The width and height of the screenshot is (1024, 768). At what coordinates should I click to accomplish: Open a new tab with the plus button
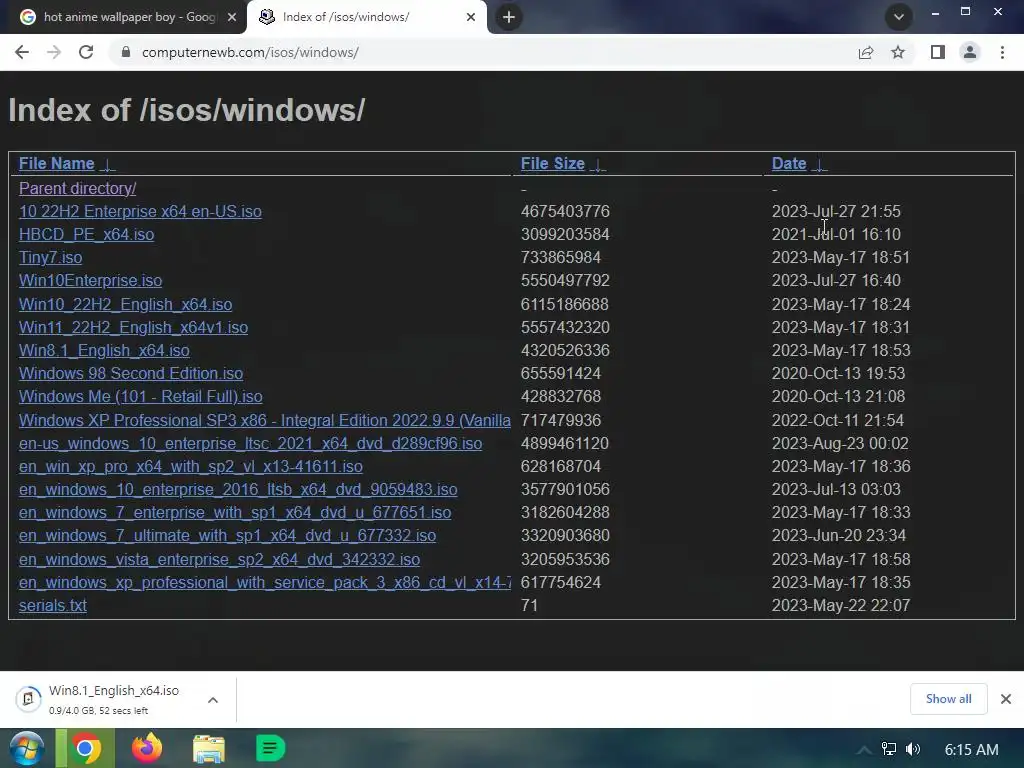click(509, 17)
